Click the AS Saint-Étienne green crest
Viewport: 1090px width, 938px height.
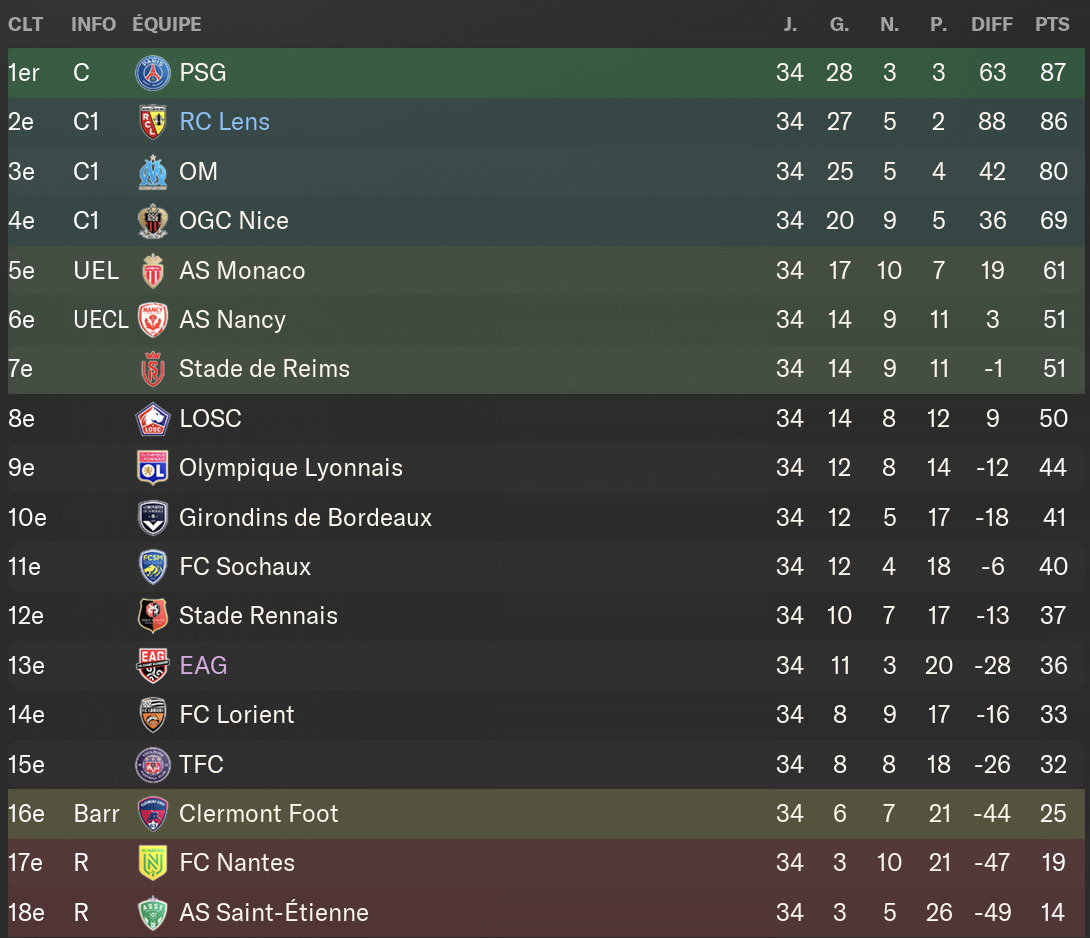pyautogui.click(x=153, y=913)
